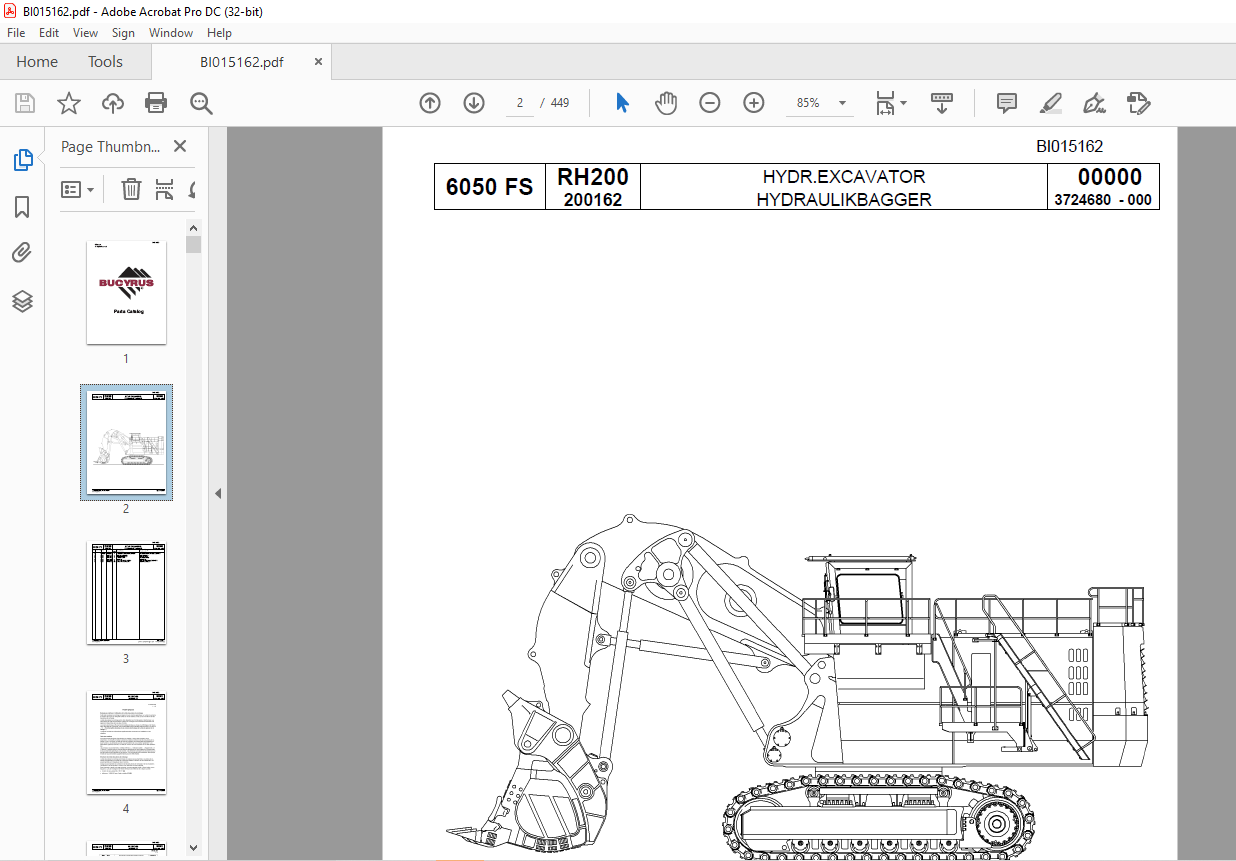Zoom in with the plus icon
This screenshot has height=861, width=1236.
[754, 103]
